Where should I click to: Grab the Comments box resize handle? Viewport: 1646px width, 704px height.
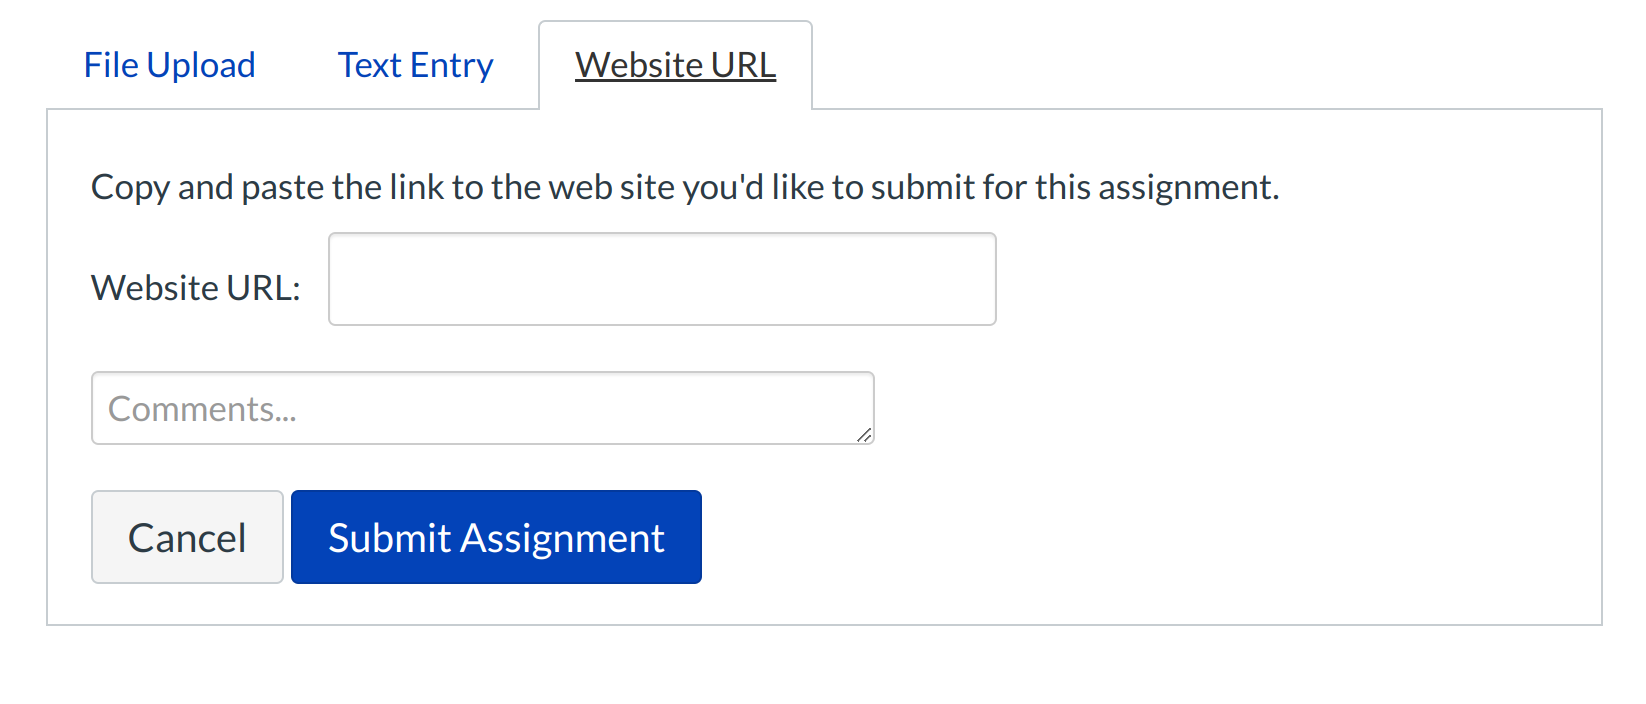864,434
